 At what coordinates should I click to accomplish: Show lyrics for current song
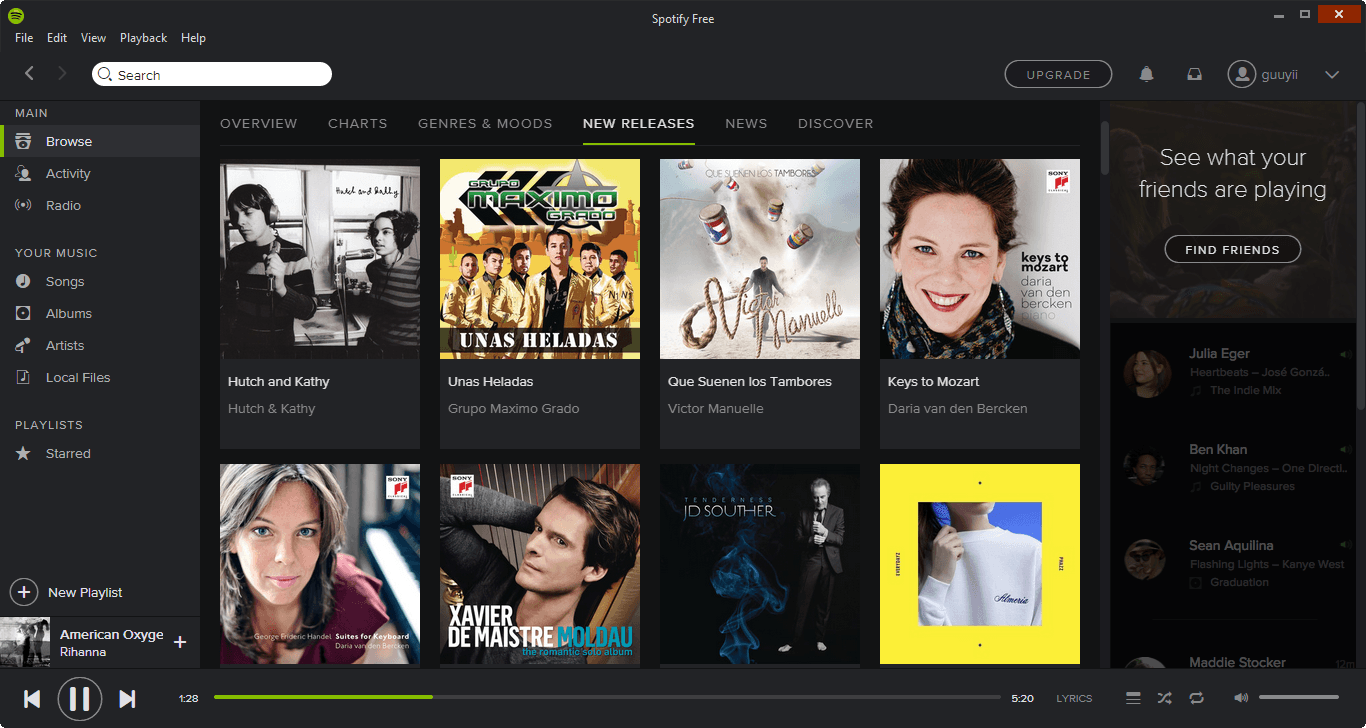(1074, 699)
